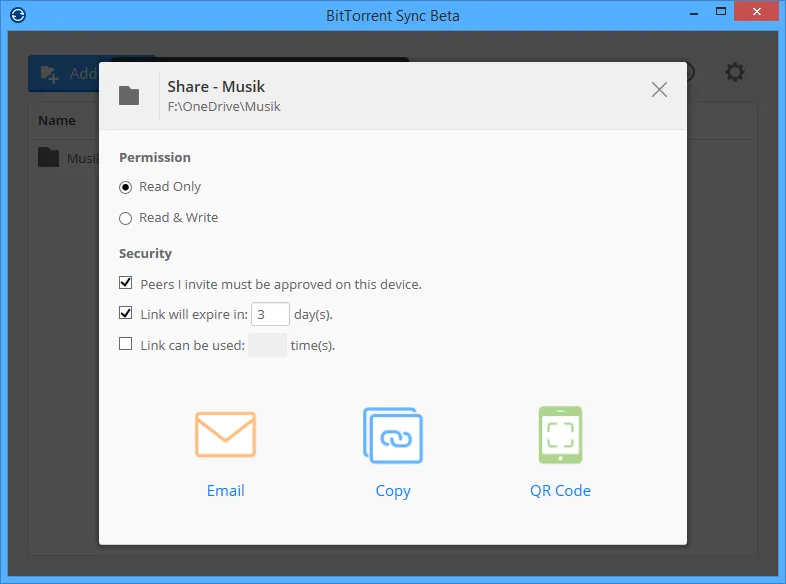The image size is (786, 584).
Task: Click the F:\OneDrive\Musik path text
Action: (224, 107)
